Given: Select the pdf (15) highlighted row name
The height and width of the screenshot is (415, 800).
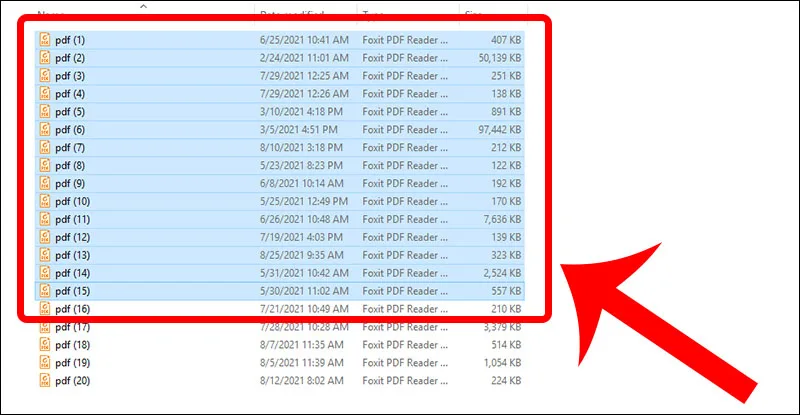Looking at the screenshot, I should click(72, 291).
